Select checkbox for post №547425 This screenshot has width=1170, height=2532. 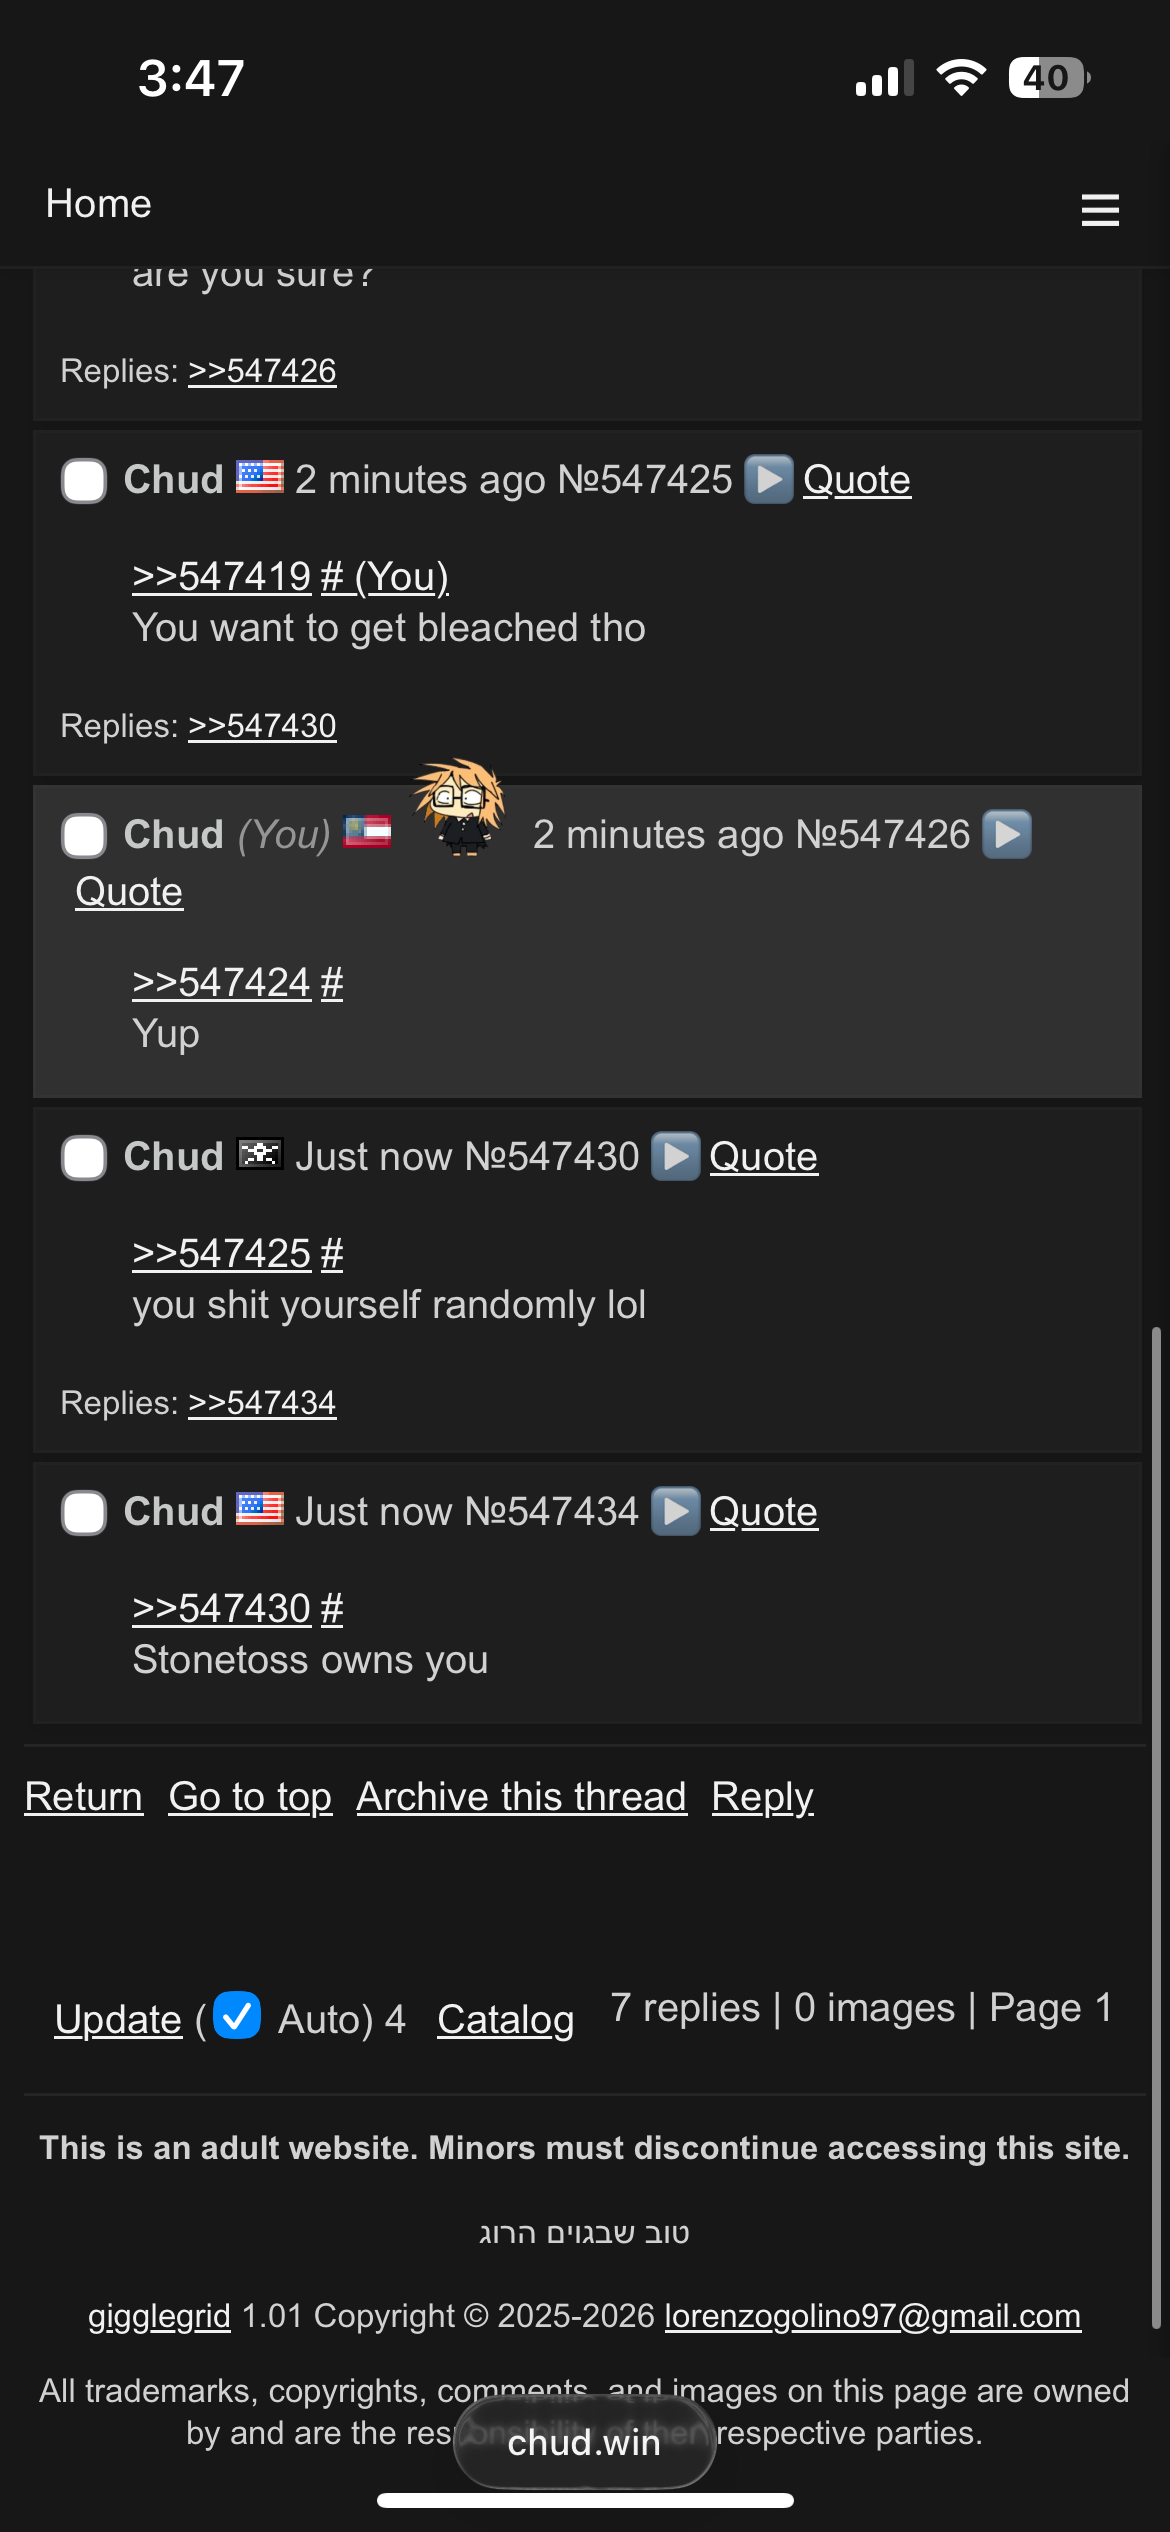[x=84, y=481]
